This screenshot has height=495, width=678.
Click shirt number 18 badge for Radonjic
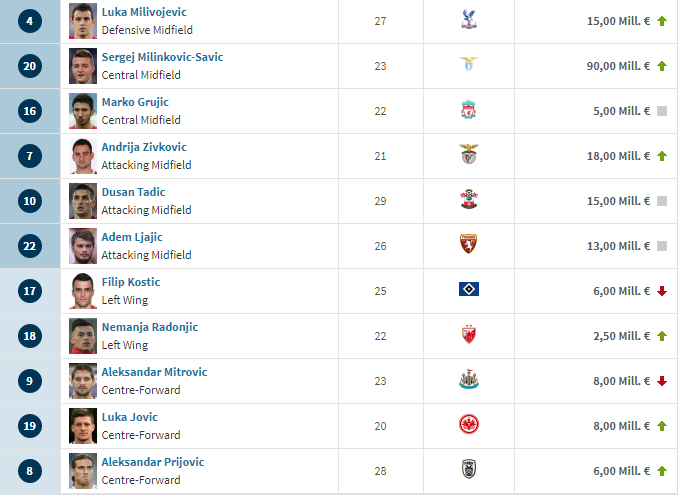30,336
